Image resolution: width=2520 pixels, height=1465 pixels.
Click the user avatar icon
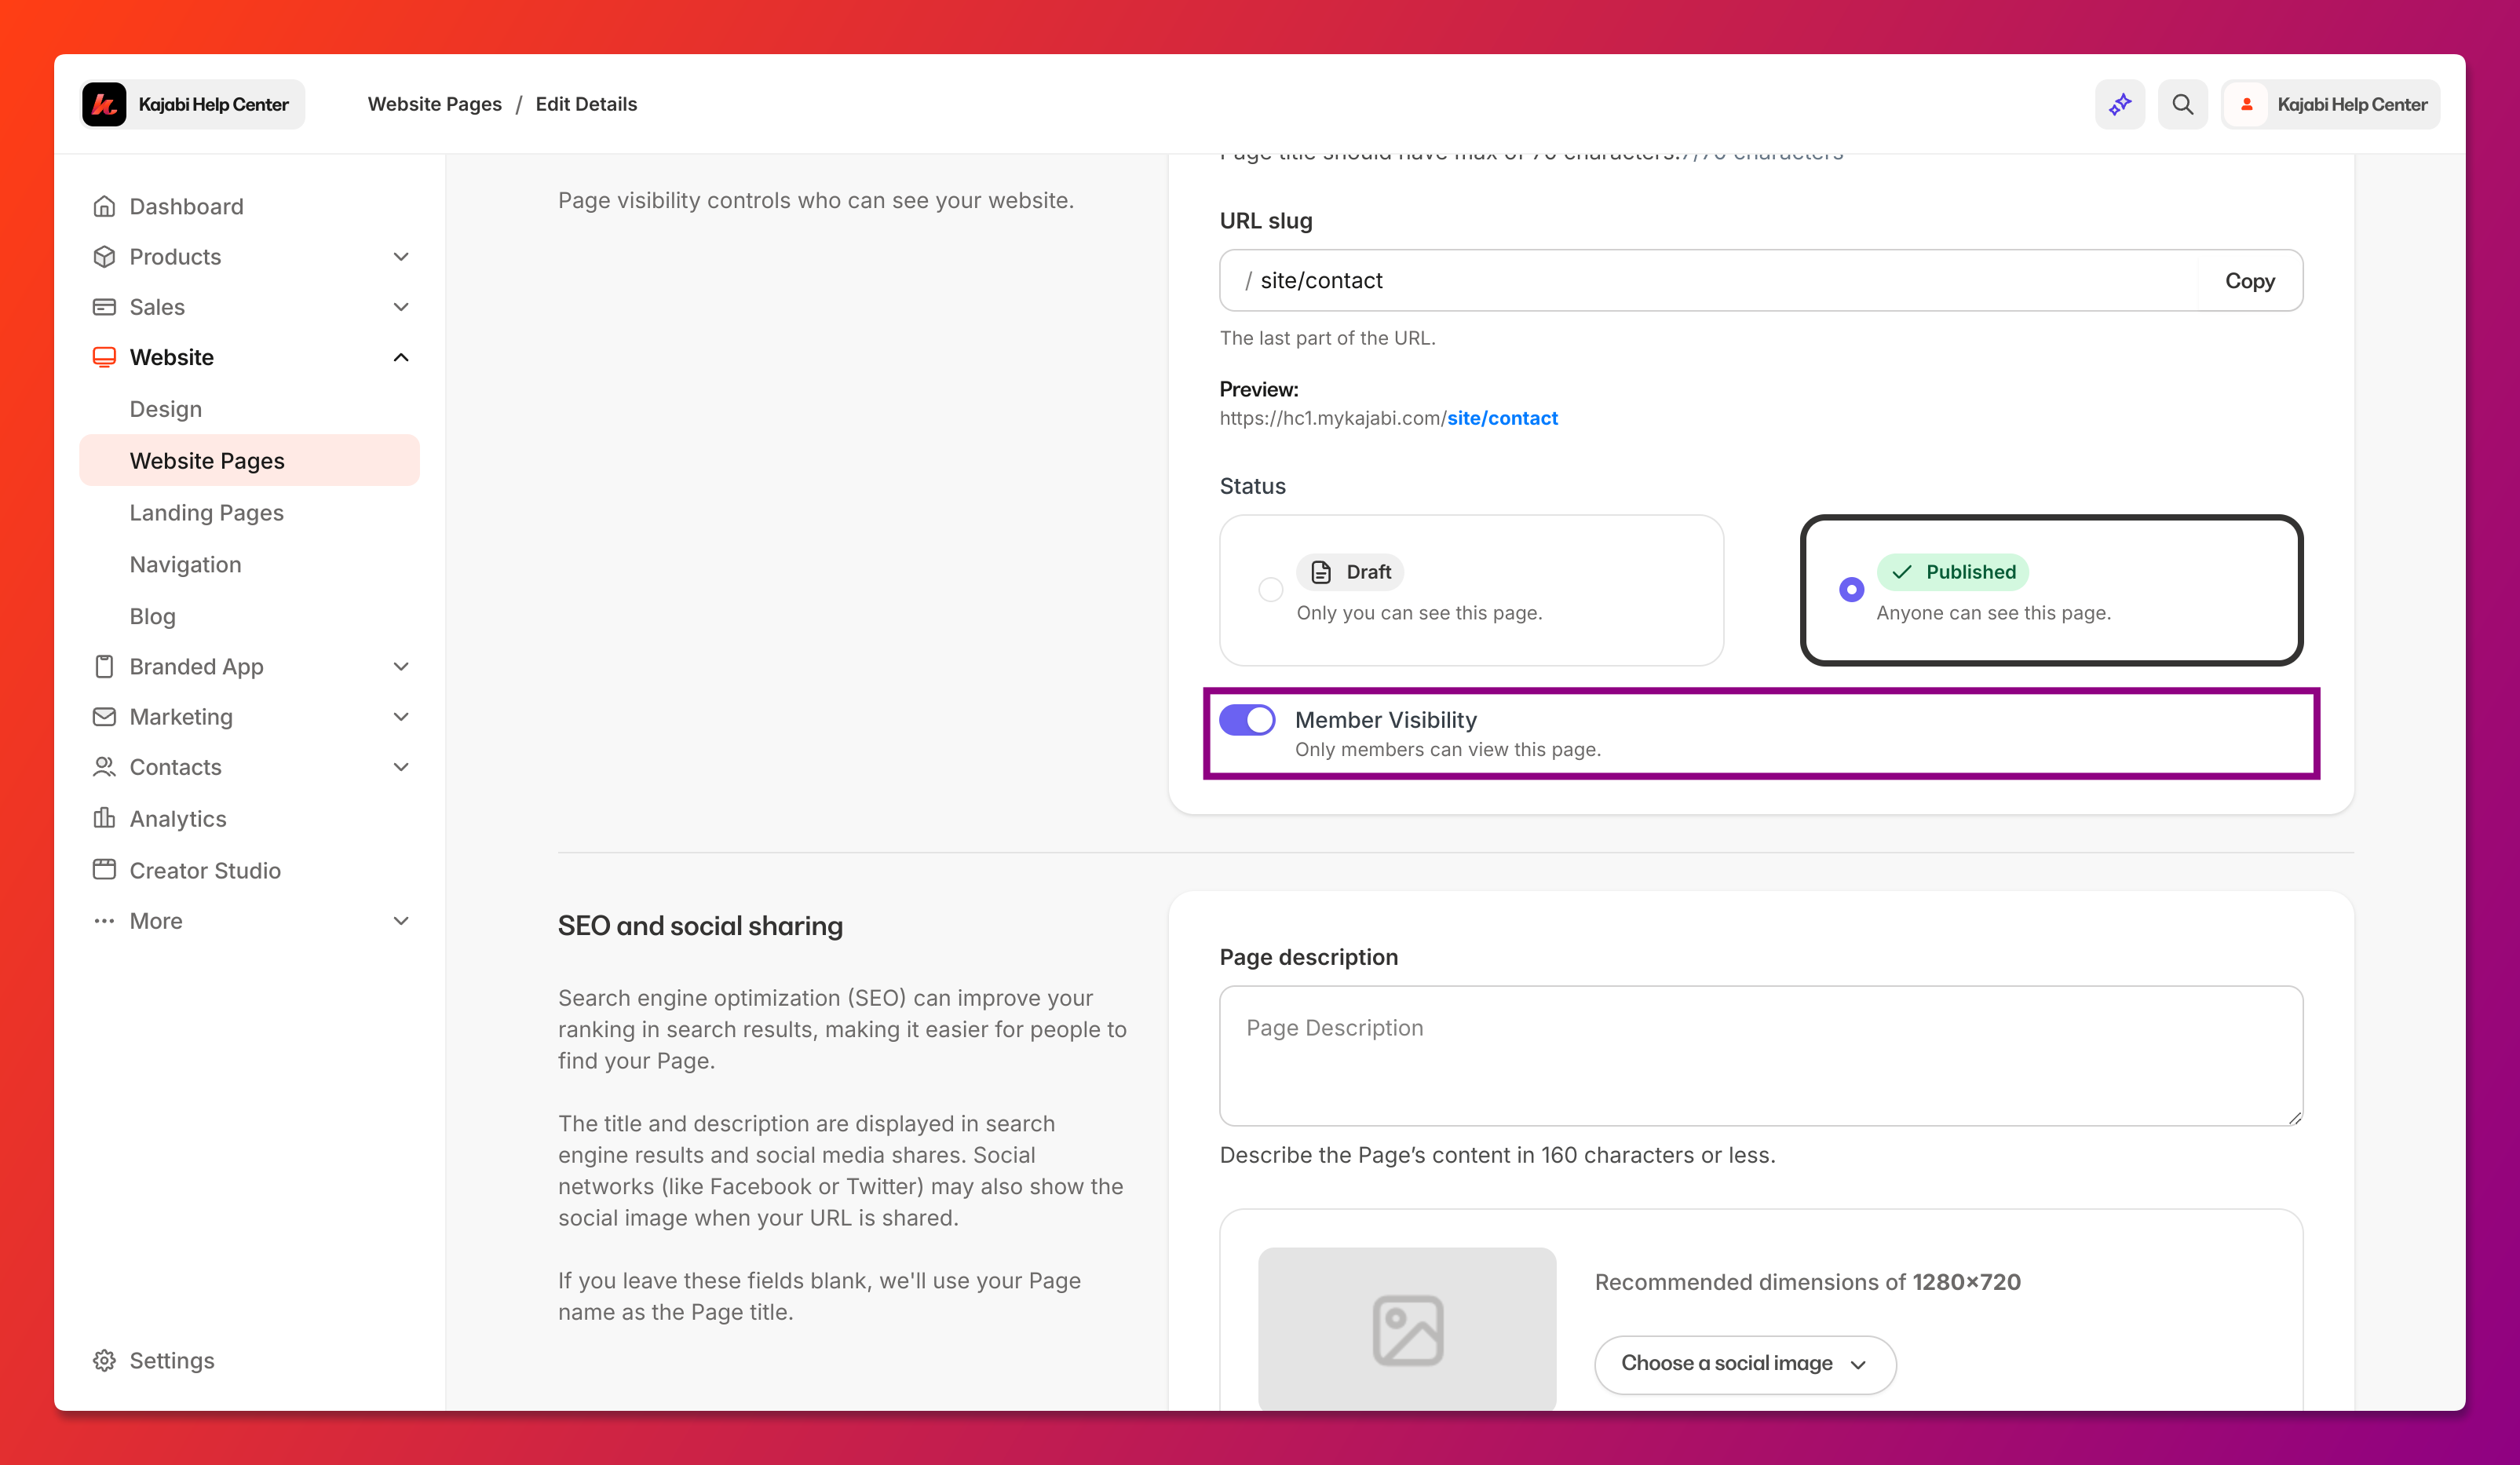click(2247, 104)
